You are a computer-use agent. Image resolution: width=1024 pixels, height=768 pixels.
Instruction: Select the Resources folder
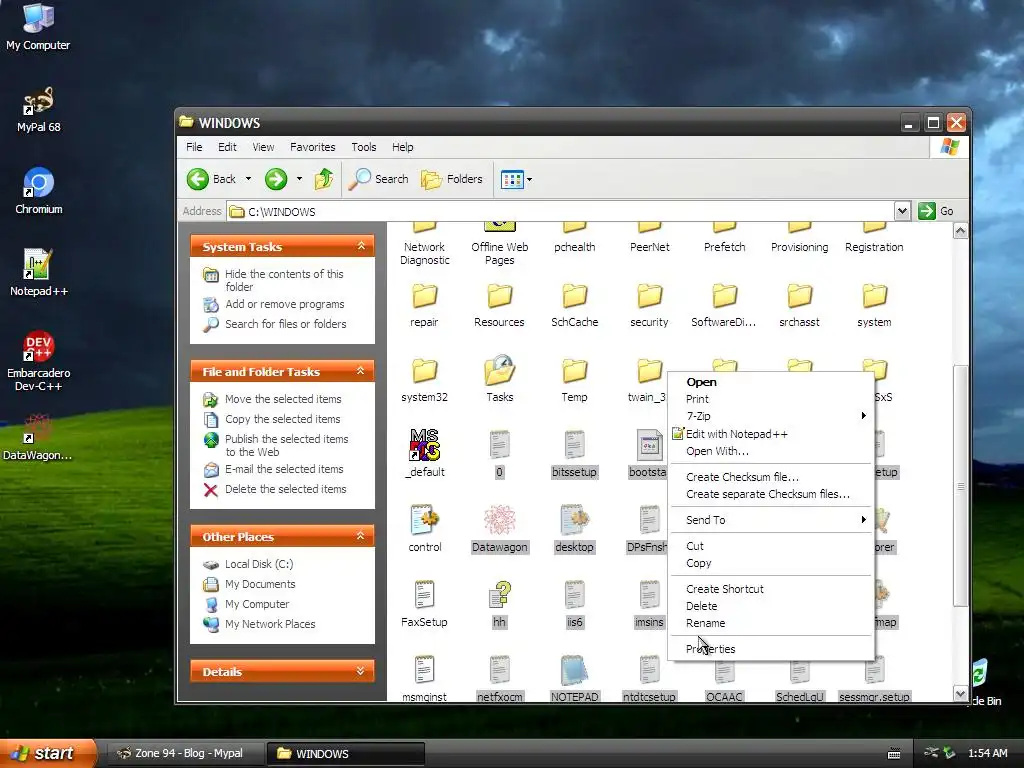click(500, 305)
